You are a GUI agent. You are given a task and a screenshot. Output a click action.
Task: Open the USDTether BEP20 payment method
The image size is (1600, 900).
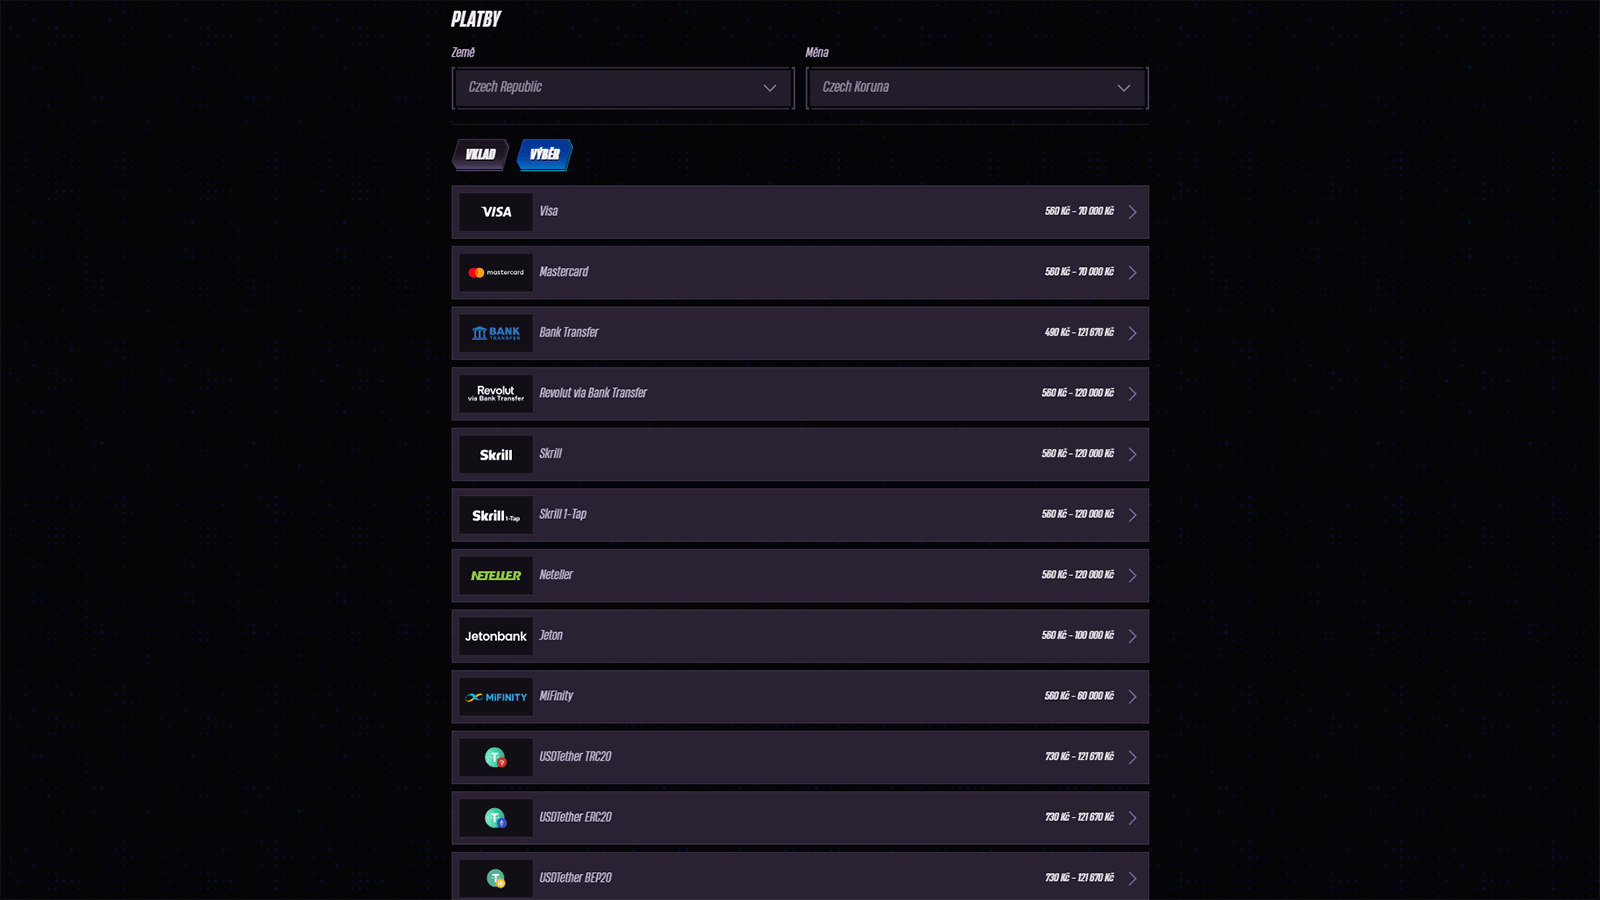pyautogui.click(x=800, y=877)
